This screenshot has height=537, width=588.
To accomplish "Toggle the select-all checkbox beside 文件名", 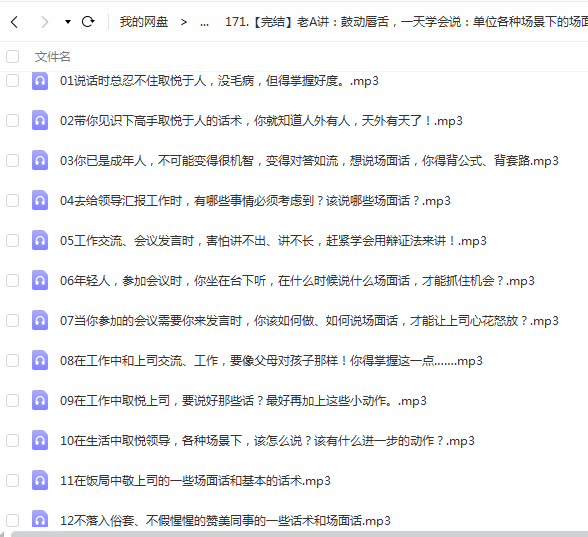I will 12,57.
